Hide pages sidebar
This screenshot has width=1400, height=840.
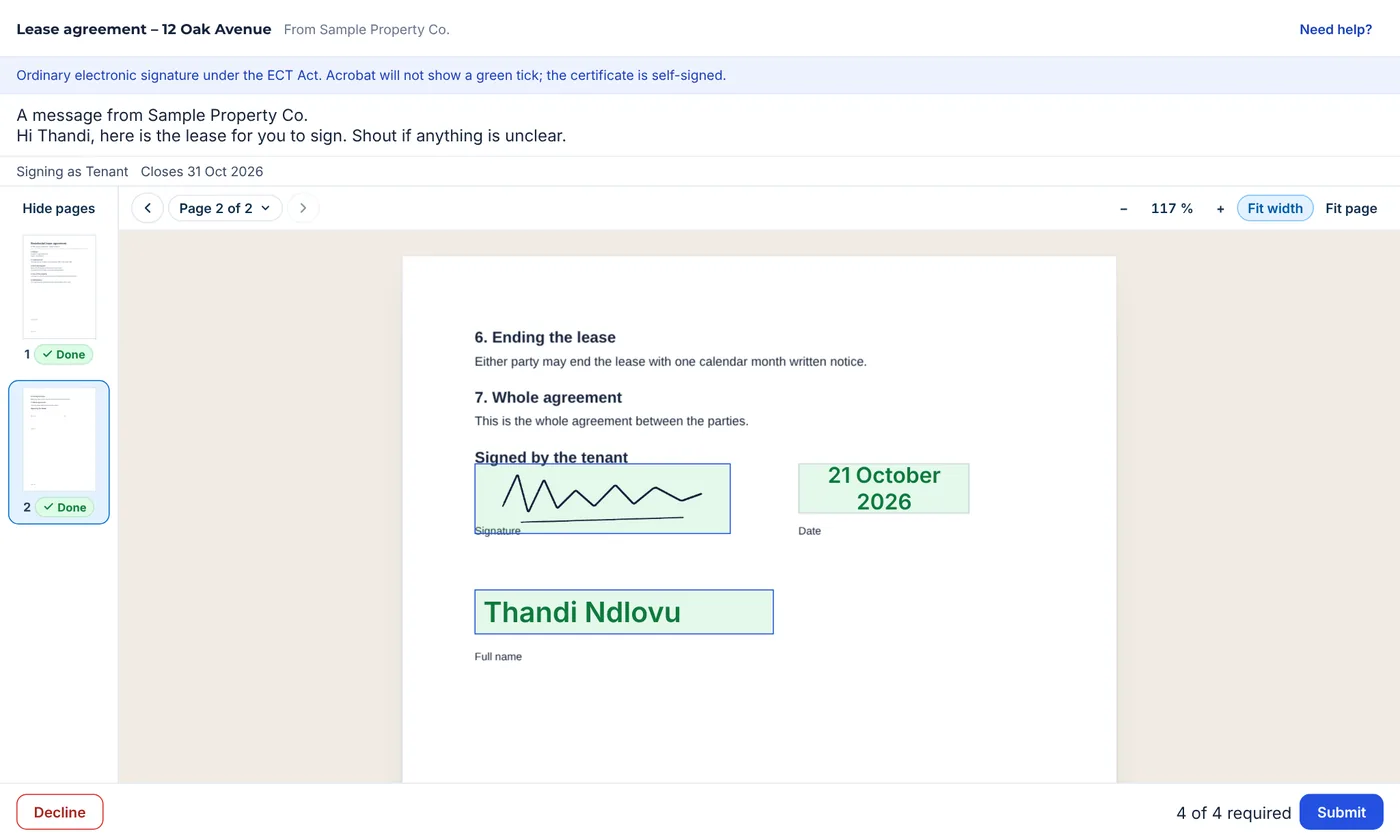pyautogui.click(x=59, y=208)
